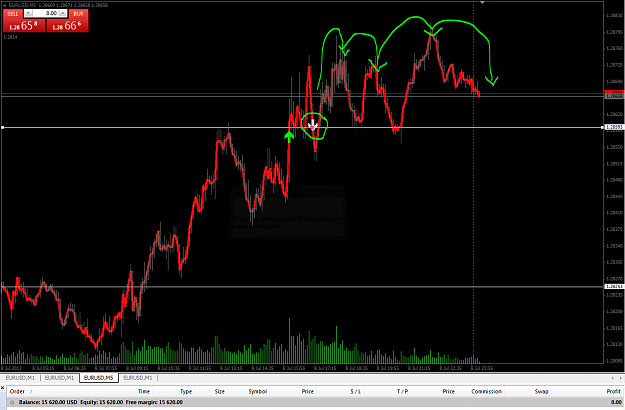Click the buy price tile 1.28 66
Screen dimensions: 625x410
point(67,26)
